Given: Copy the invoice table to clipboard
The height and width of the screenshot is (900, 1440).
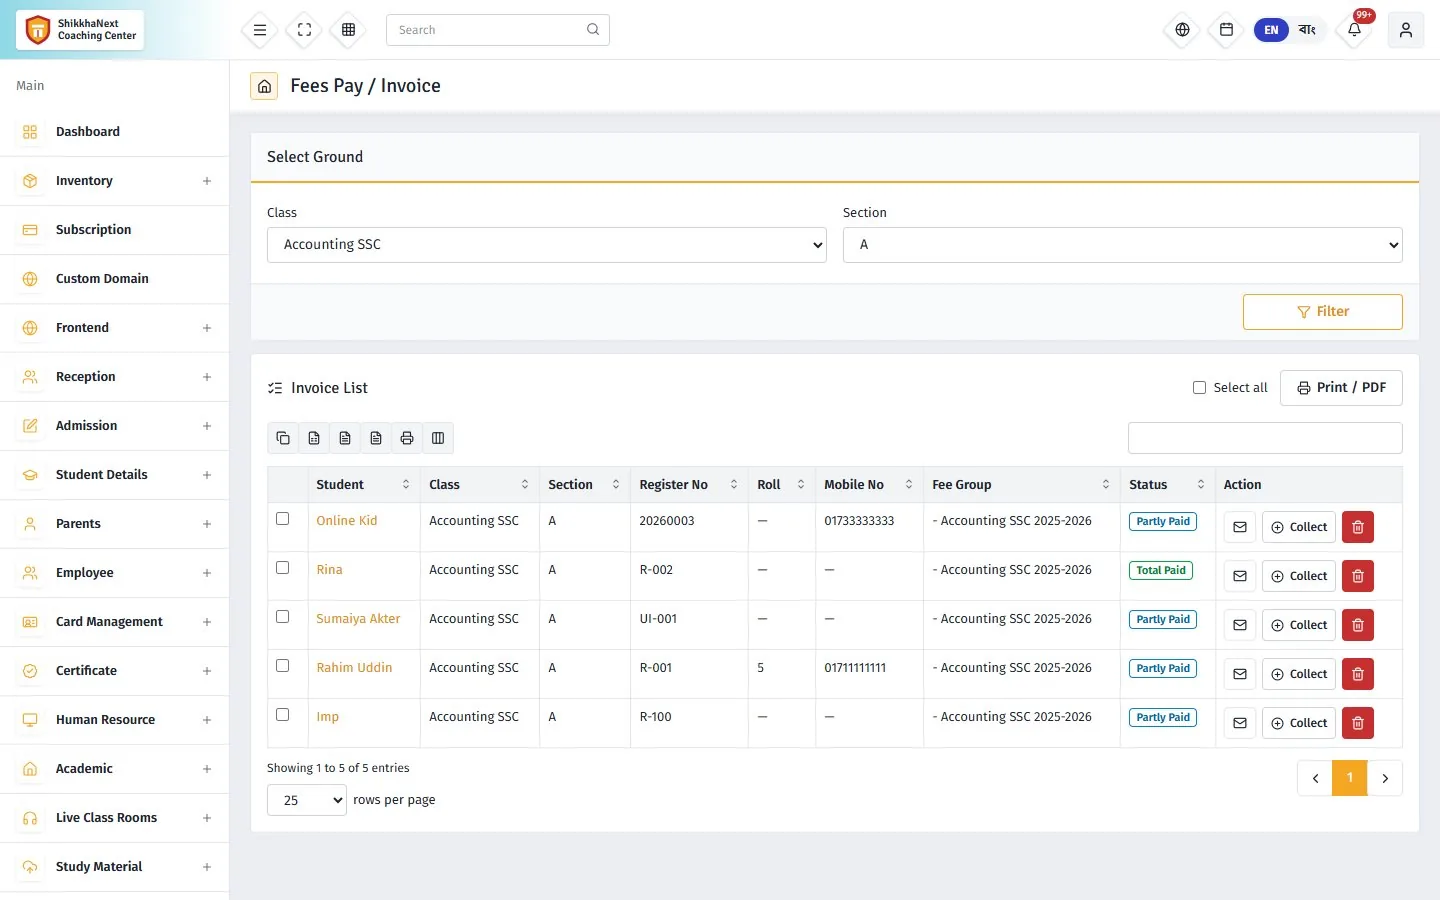Looking at the screenshot, I should click(x=283, y=438).
